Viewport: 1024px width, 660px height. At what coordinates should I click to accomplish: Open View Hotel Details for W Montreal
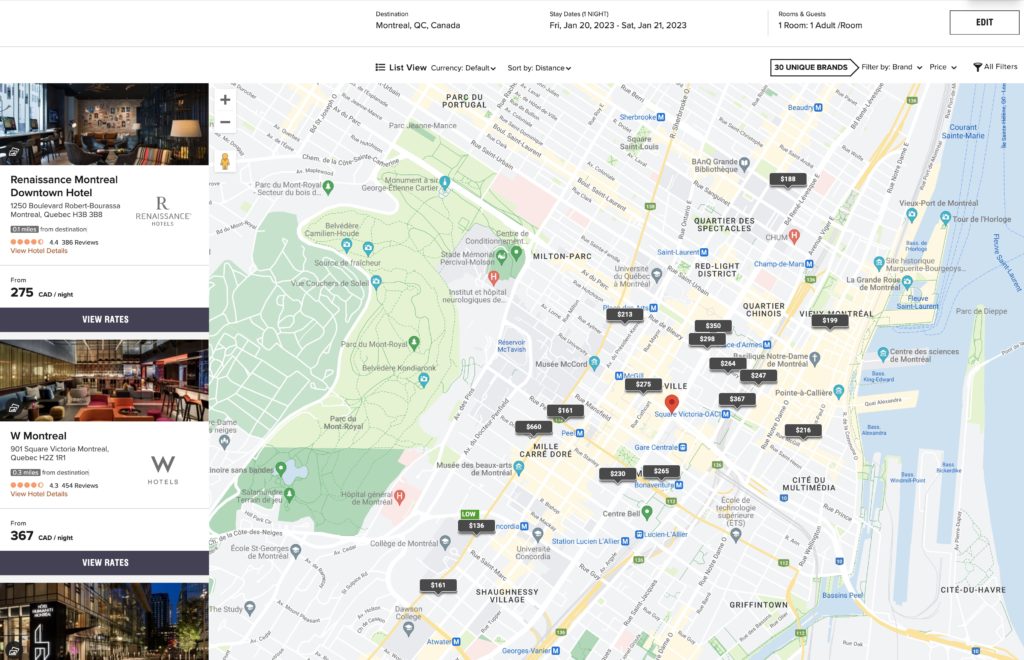(39, 494)
